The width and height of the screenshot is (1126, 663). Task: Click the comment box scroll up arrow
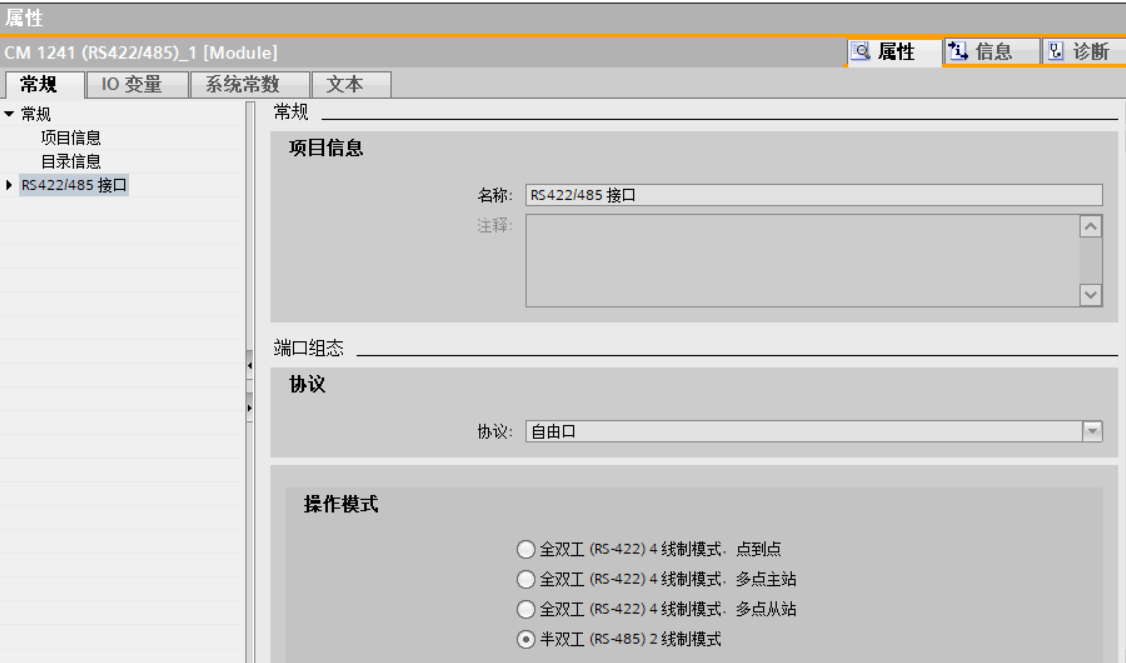1092,227
